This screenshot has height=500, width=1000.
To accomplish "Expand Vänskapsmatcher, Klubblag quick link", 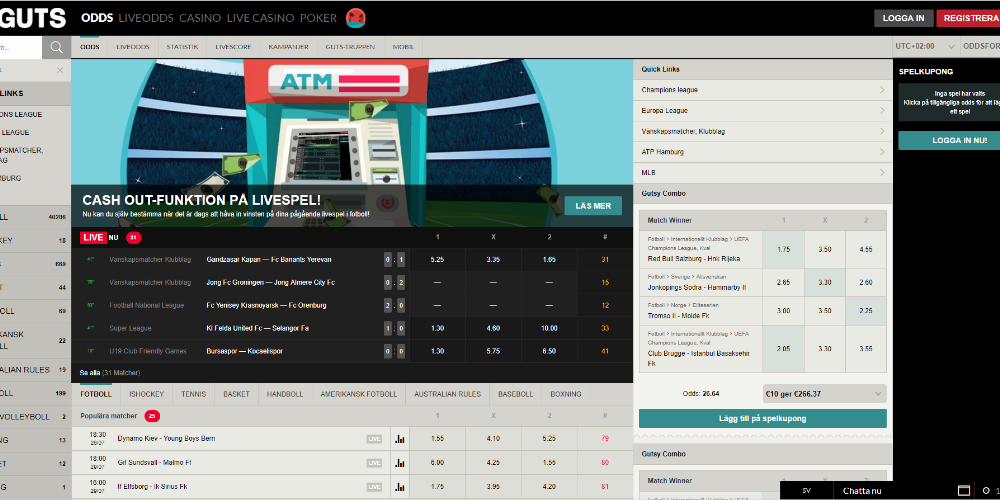I will [x=763, y=131].
